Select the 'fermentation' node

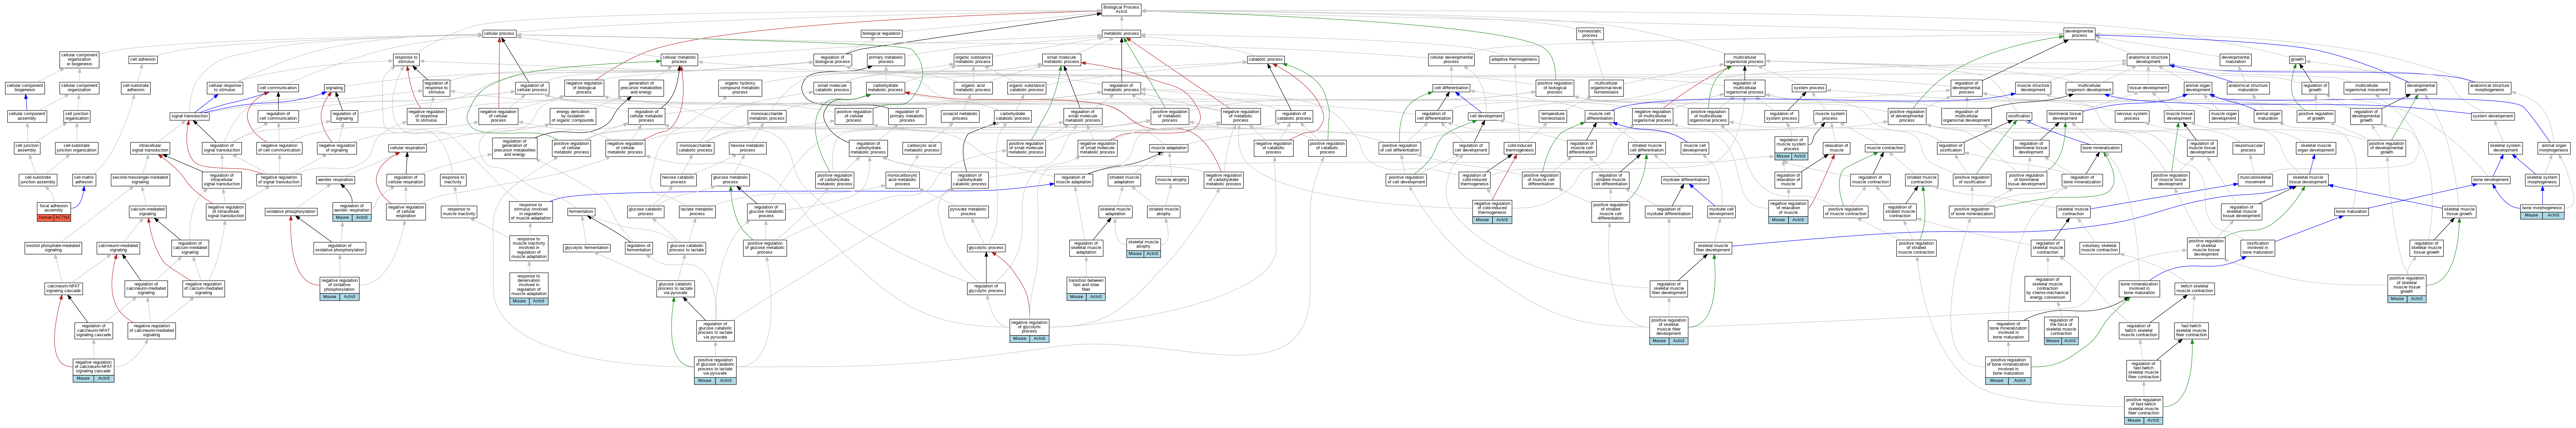(x=581, y=212)
